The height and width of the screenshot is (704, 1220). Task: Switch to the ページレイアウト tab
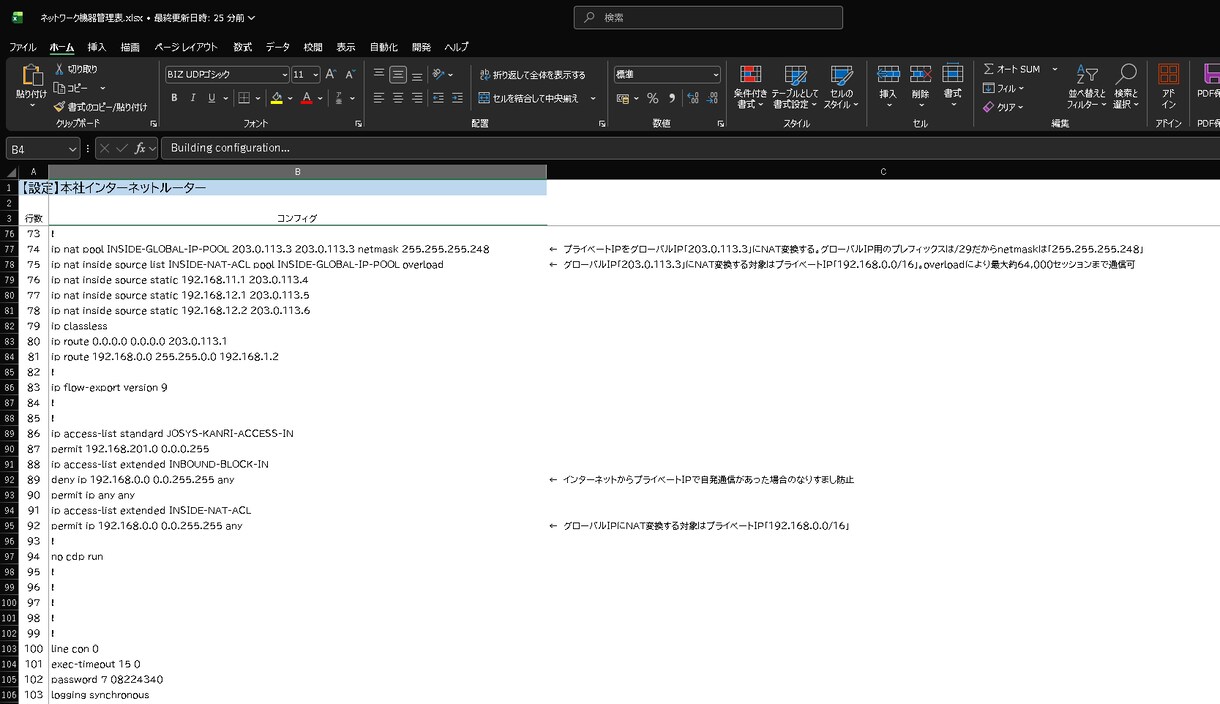pos(186,47)
